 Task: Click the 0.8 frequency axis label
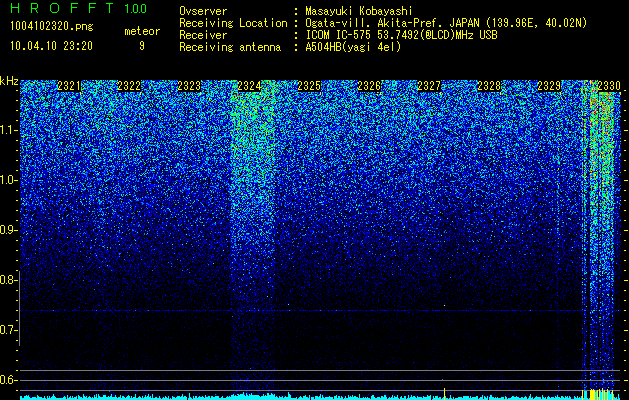[7, 280]
